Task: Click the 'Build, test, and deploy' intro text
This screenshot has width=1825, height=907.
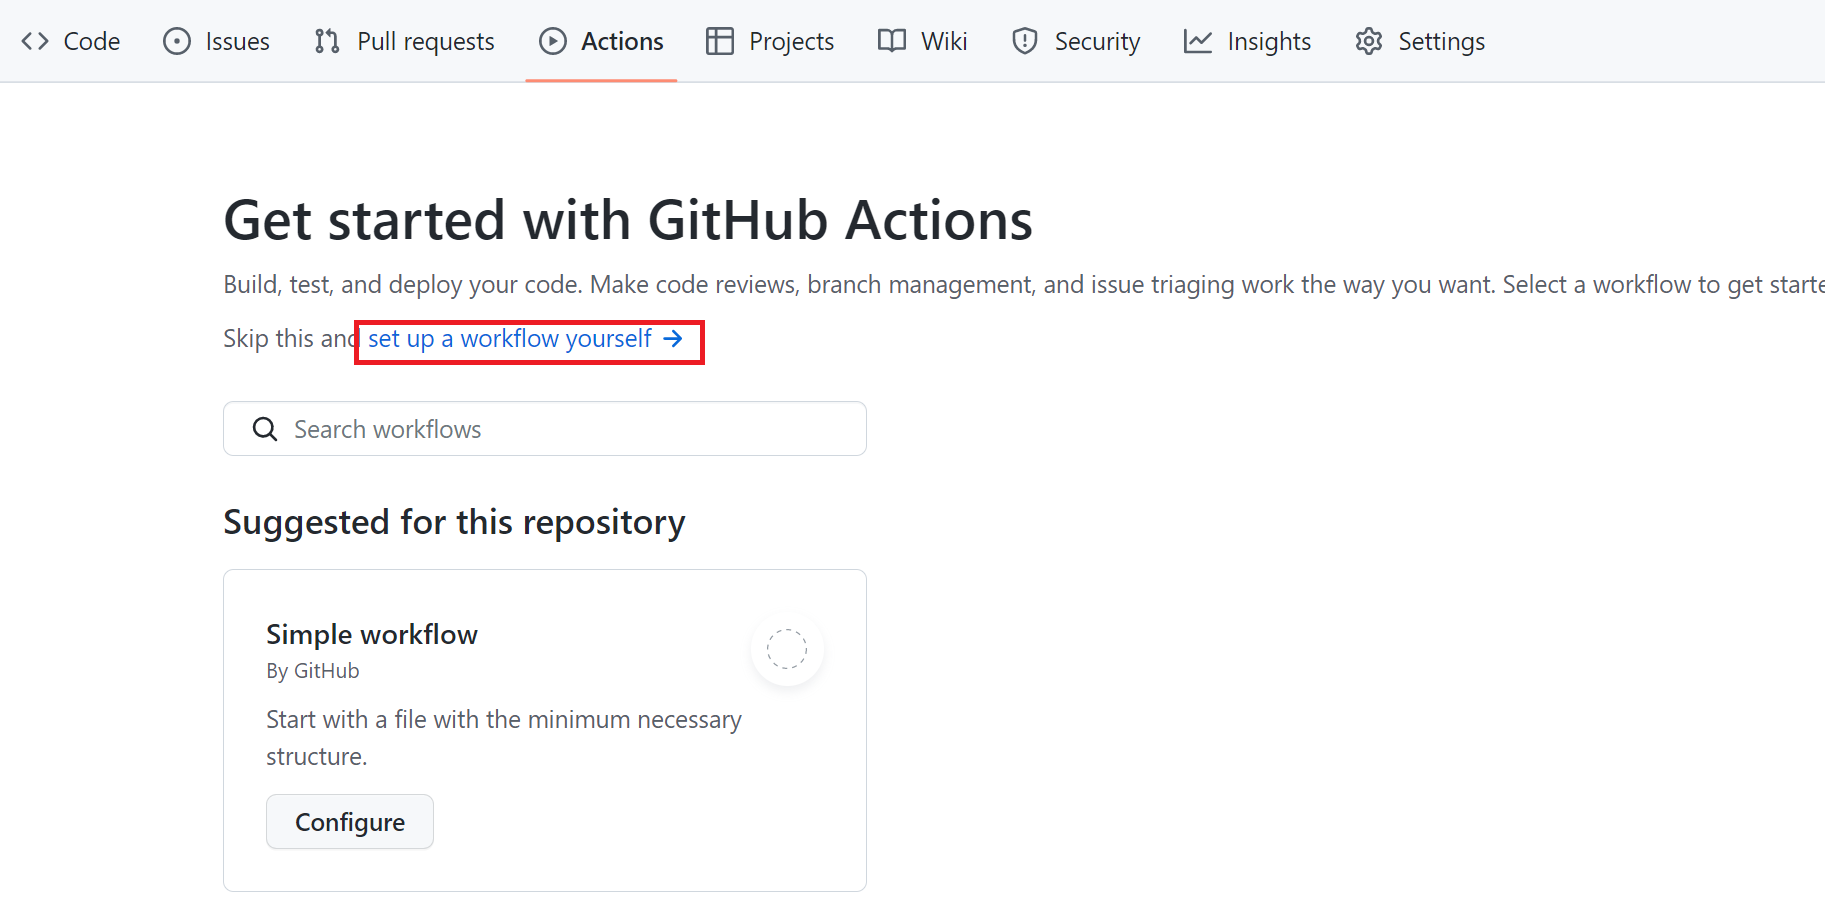Action: tap(1024, 285)
